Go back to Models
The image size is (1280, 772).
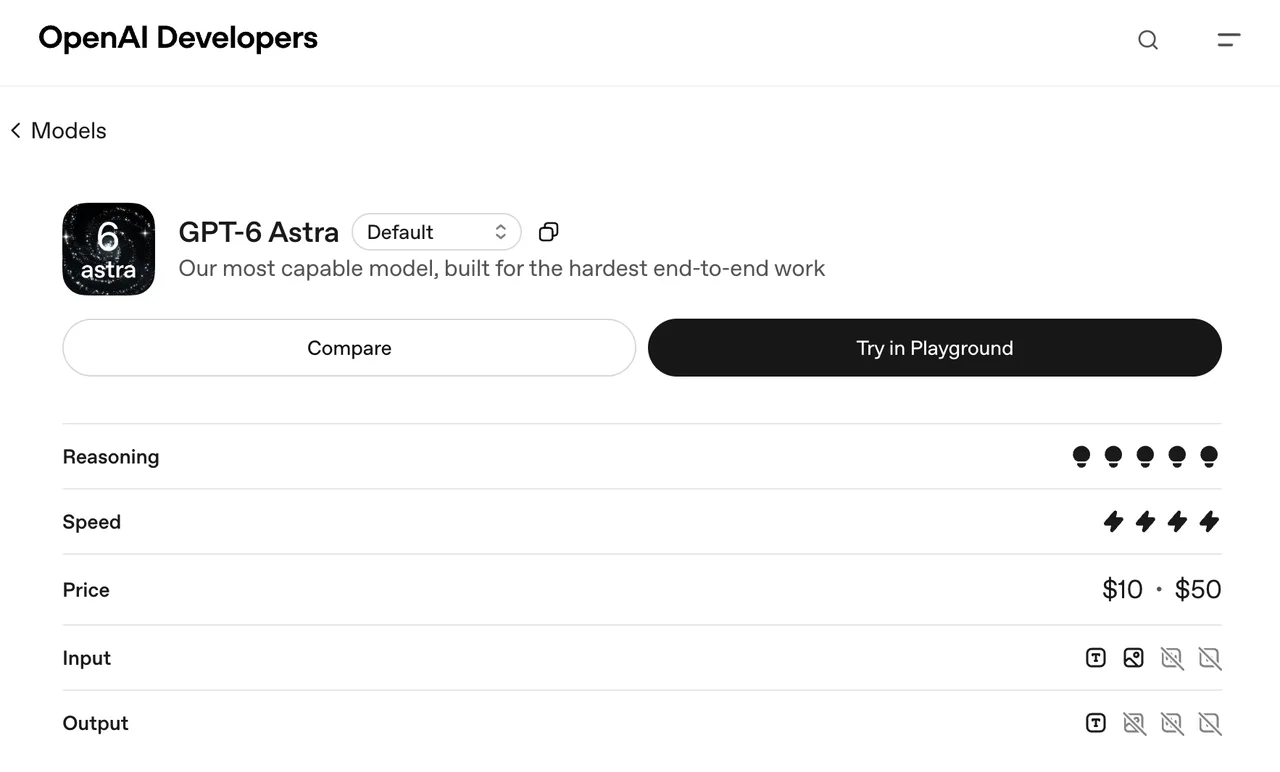click(58, 131)
